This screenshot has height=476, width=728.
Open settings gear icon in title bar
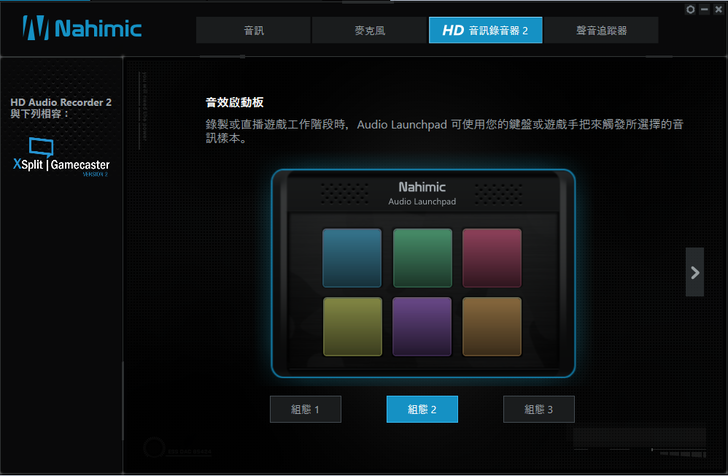pos(690,9)
